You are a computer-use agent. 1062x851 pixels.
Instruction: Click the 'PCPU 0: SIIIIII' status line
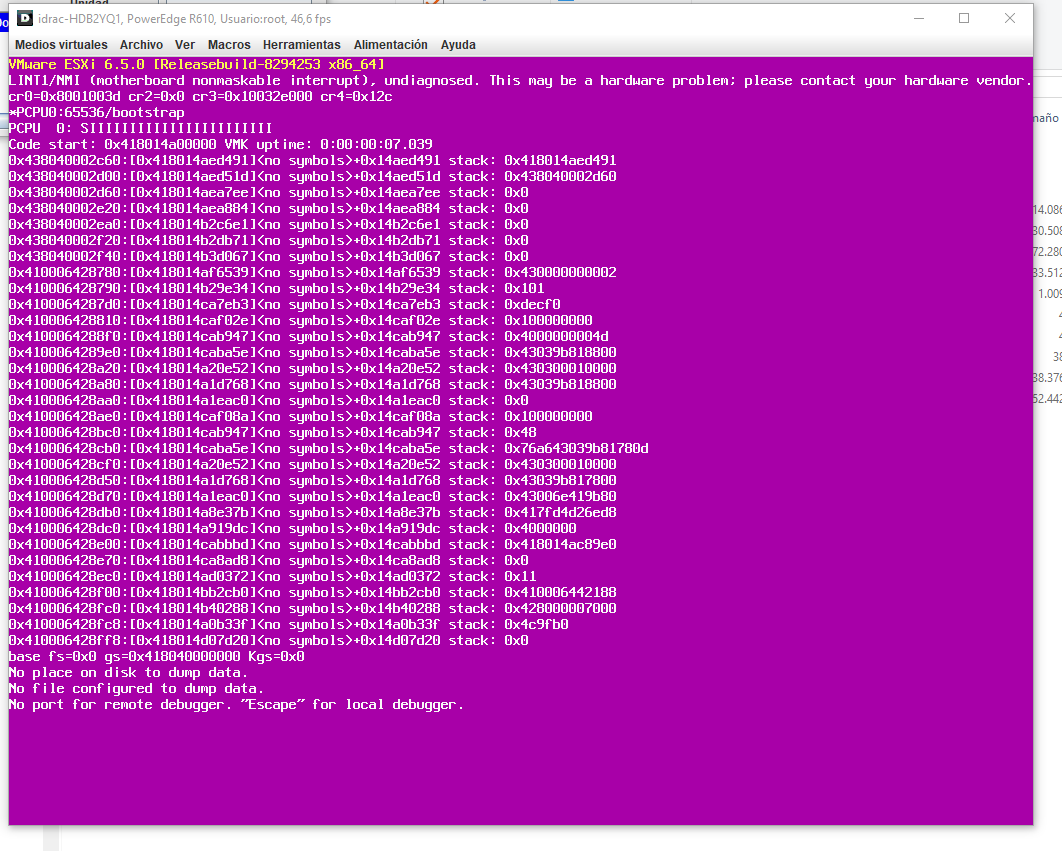[x=140, y=129]
